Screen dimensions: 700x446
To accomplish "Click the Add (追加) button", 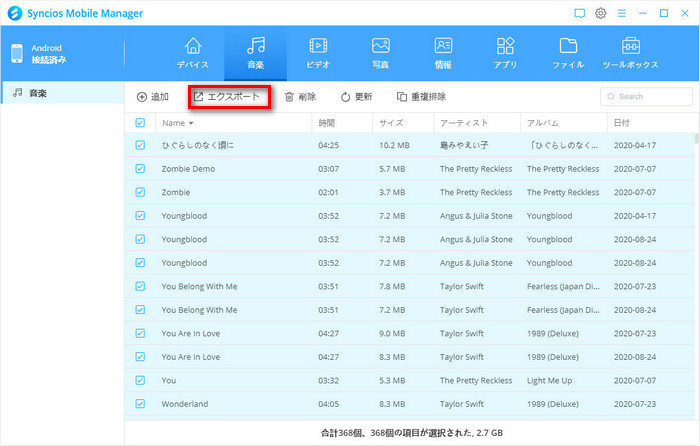I will pyautogui.click(x=153, y=97).
